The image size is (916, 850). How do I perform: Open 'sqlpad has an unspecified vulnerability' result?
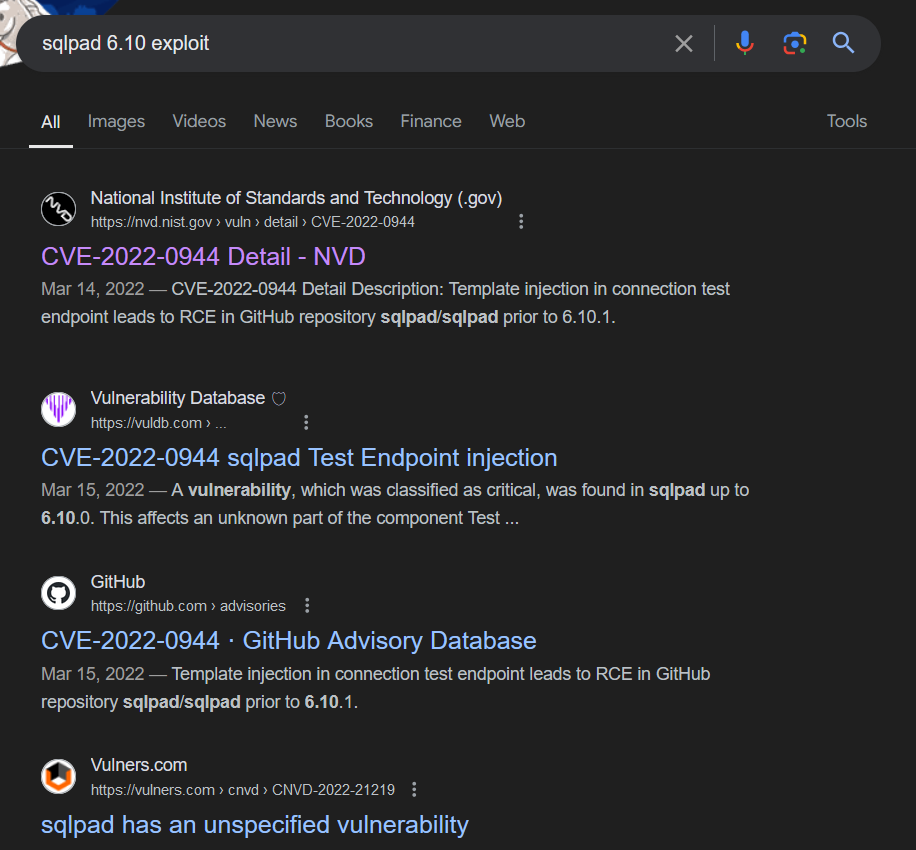click(255, 825)
